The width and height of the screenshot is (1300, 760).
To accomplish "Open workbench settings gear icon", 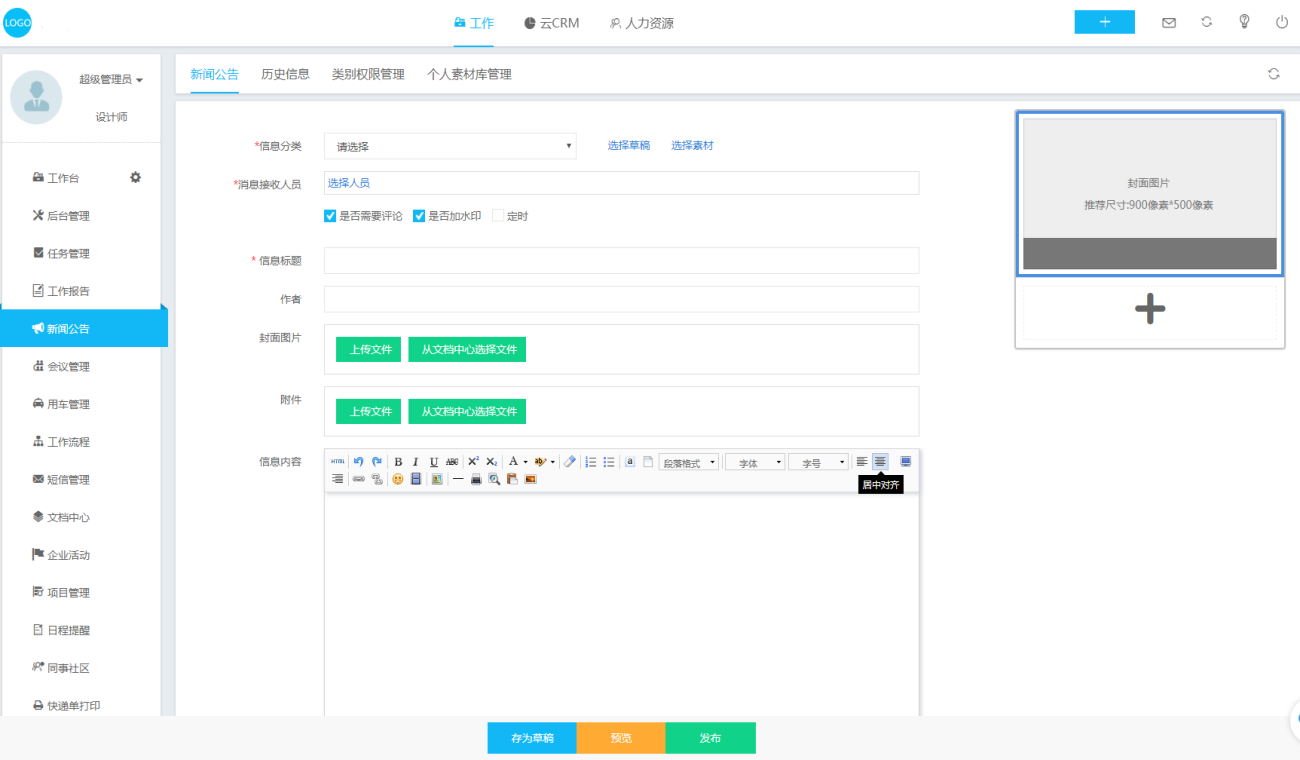I will coord(136,177).
